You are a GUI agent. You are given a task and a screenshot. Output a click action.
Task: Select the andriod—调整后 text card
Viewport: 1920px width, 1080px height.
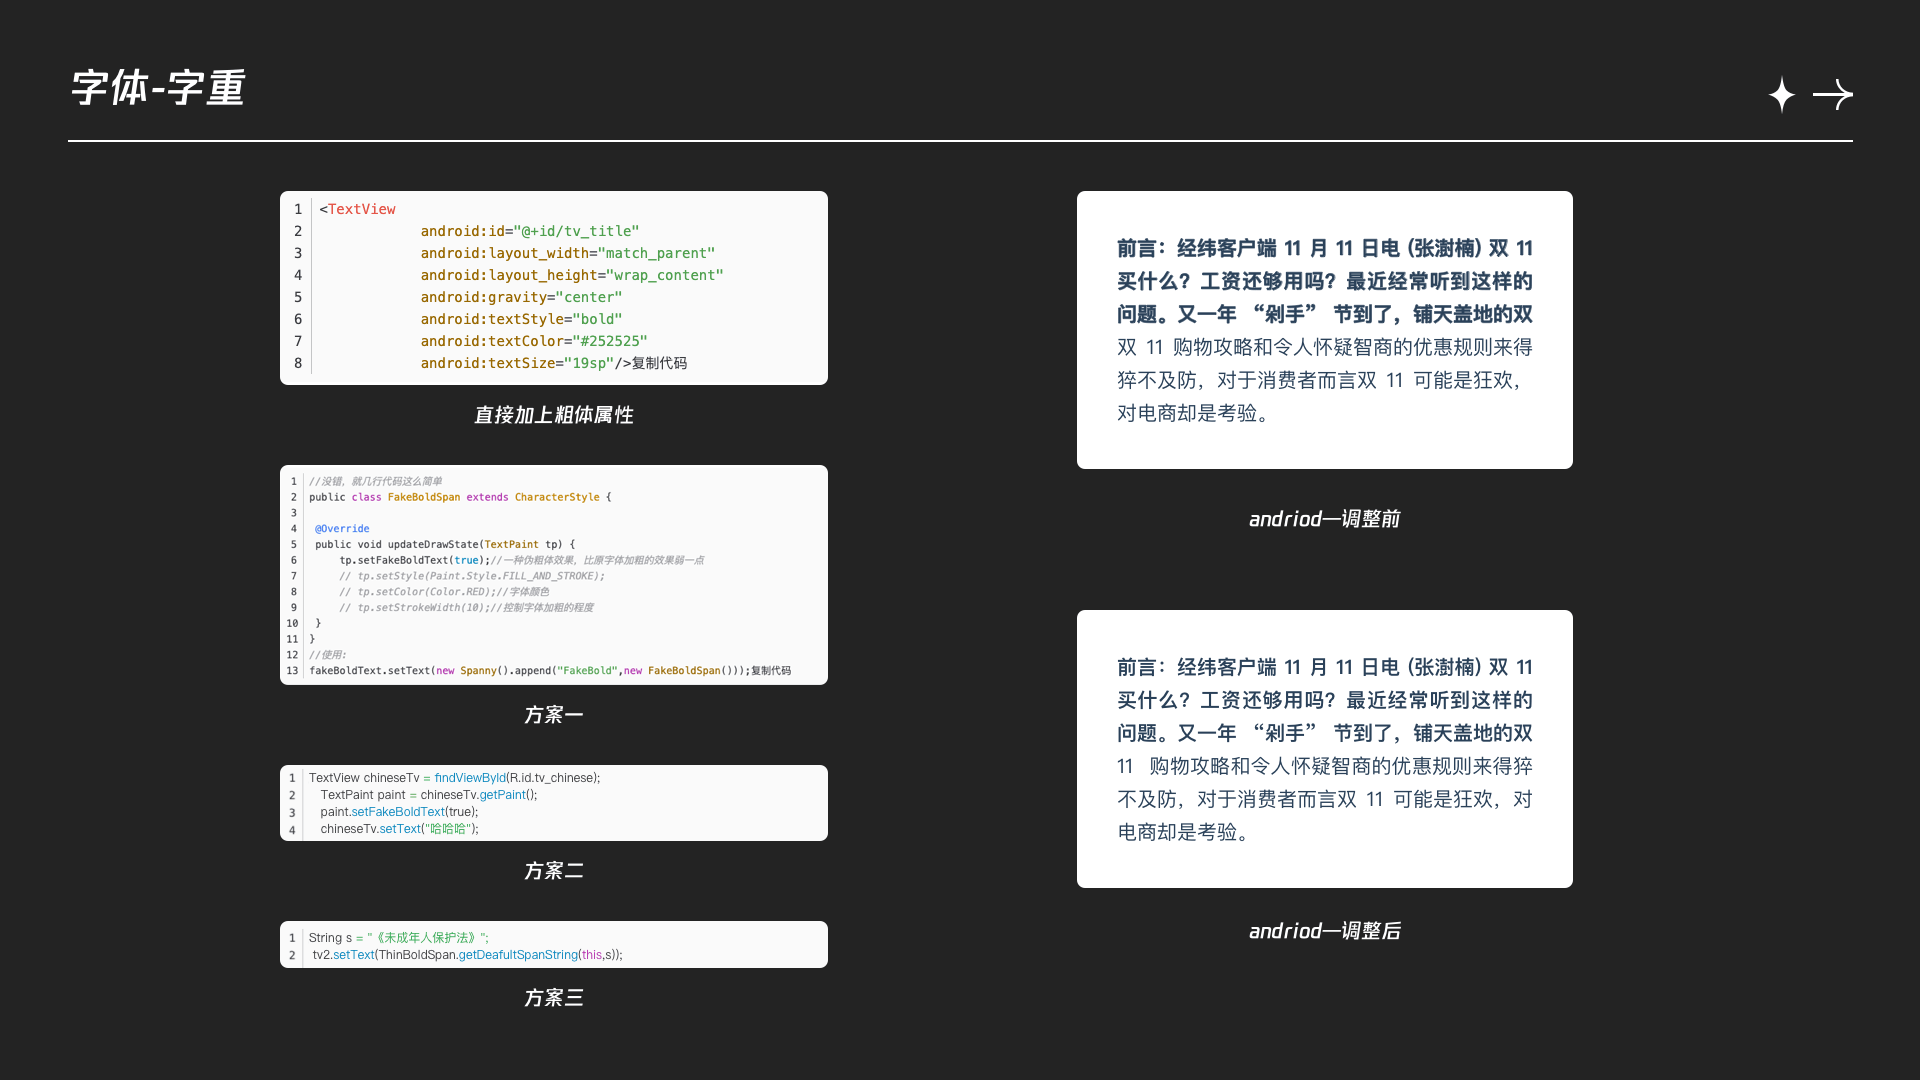[x=1324, y=748]
